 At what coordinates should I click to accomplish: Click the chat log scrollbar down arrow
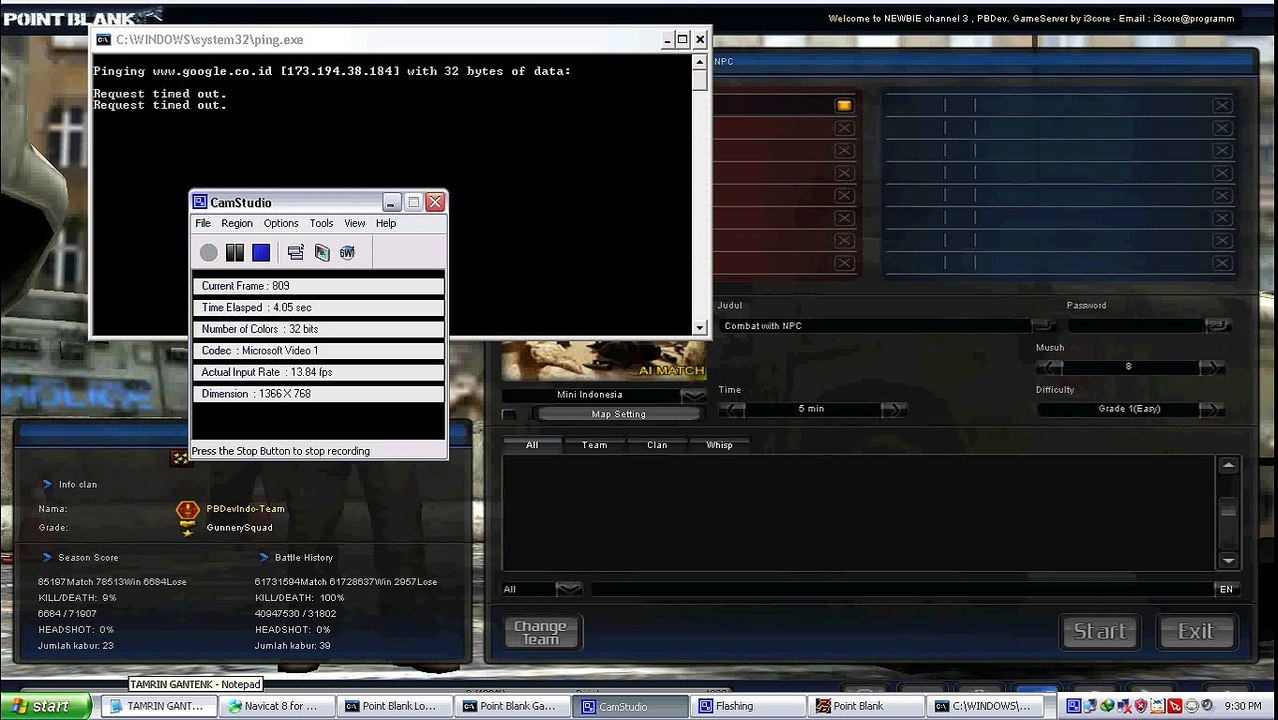click(x=1228, y=561)
